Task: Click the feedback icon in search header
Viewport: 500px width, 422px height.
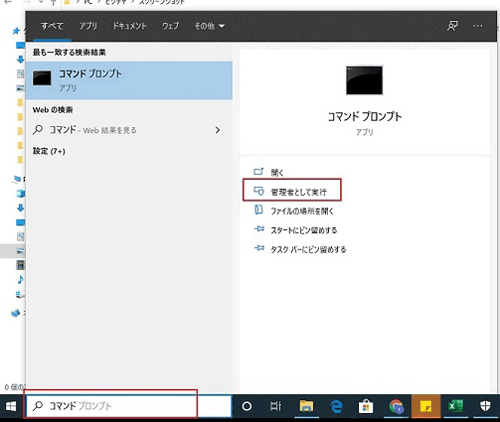Action: [x=452, y=26]
